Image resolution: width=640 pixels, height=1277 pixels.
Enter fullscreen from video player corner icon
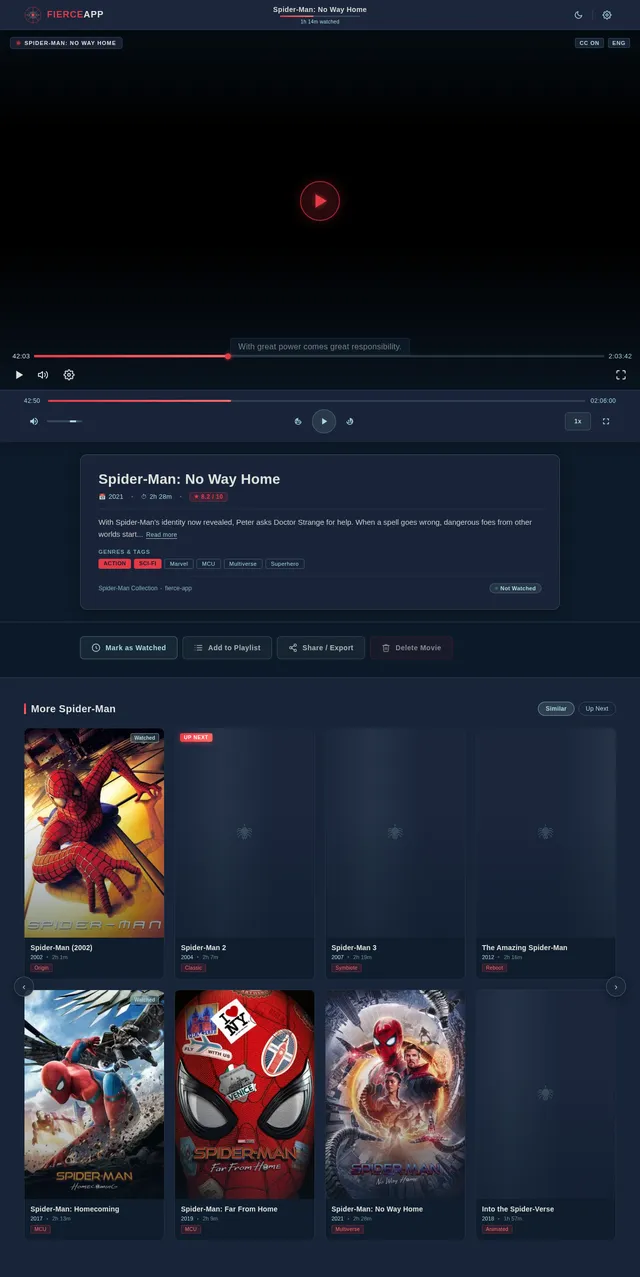[x=621, y=375]
